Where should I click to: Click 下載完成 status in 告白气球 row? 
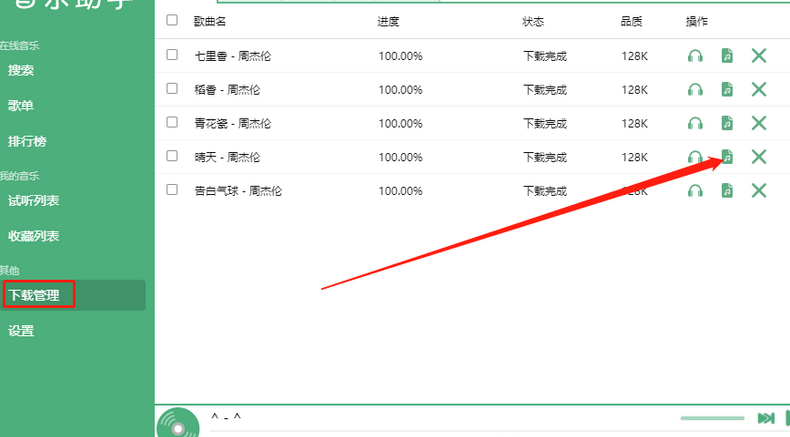[x=545, y=191]
